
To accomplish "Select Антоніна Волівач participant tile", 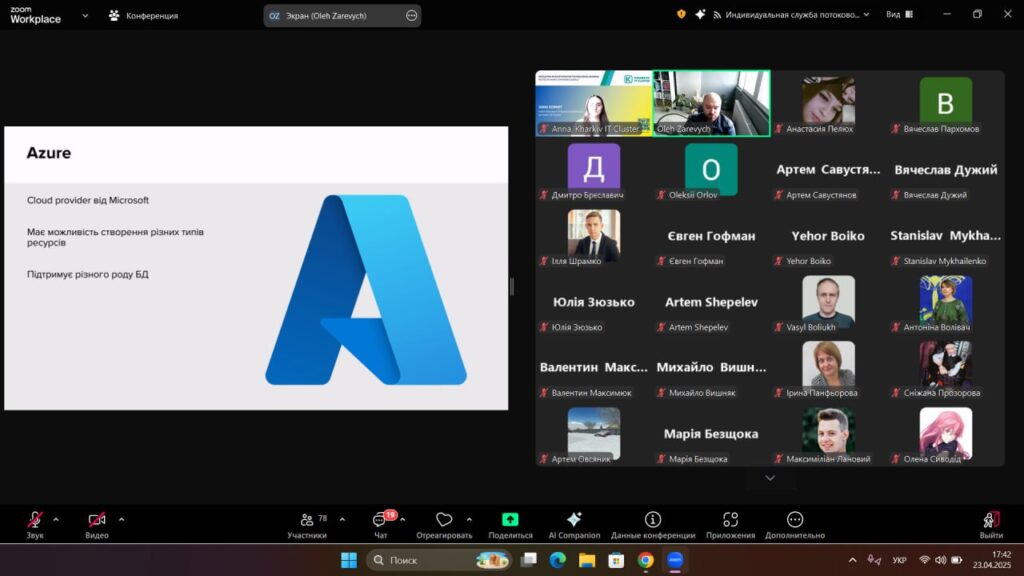I will pyautogui.click(x=946, y=302).
